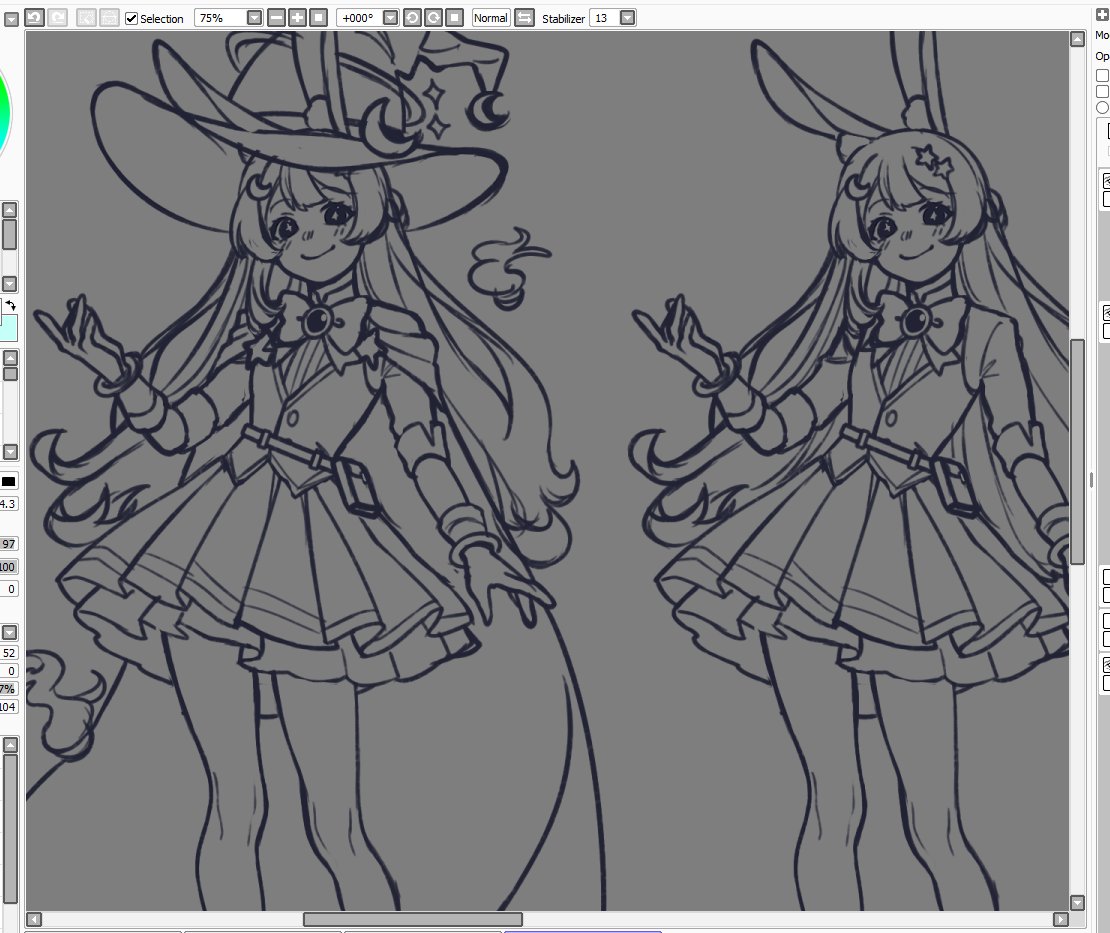
Task: Open the dropdown arrow above value 52
Action: coord(10,632)
